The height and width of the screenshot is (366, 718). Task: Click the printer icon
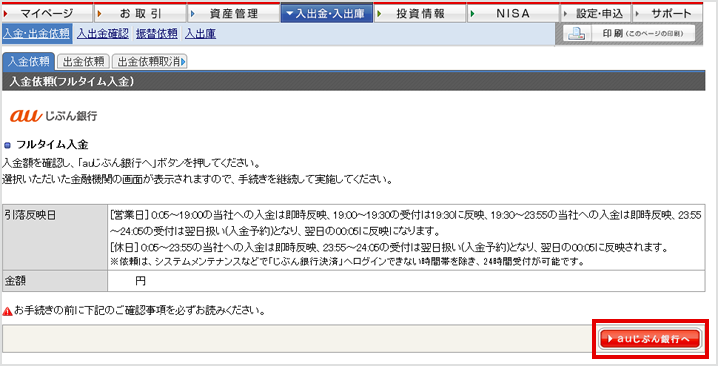pos(577,34)
